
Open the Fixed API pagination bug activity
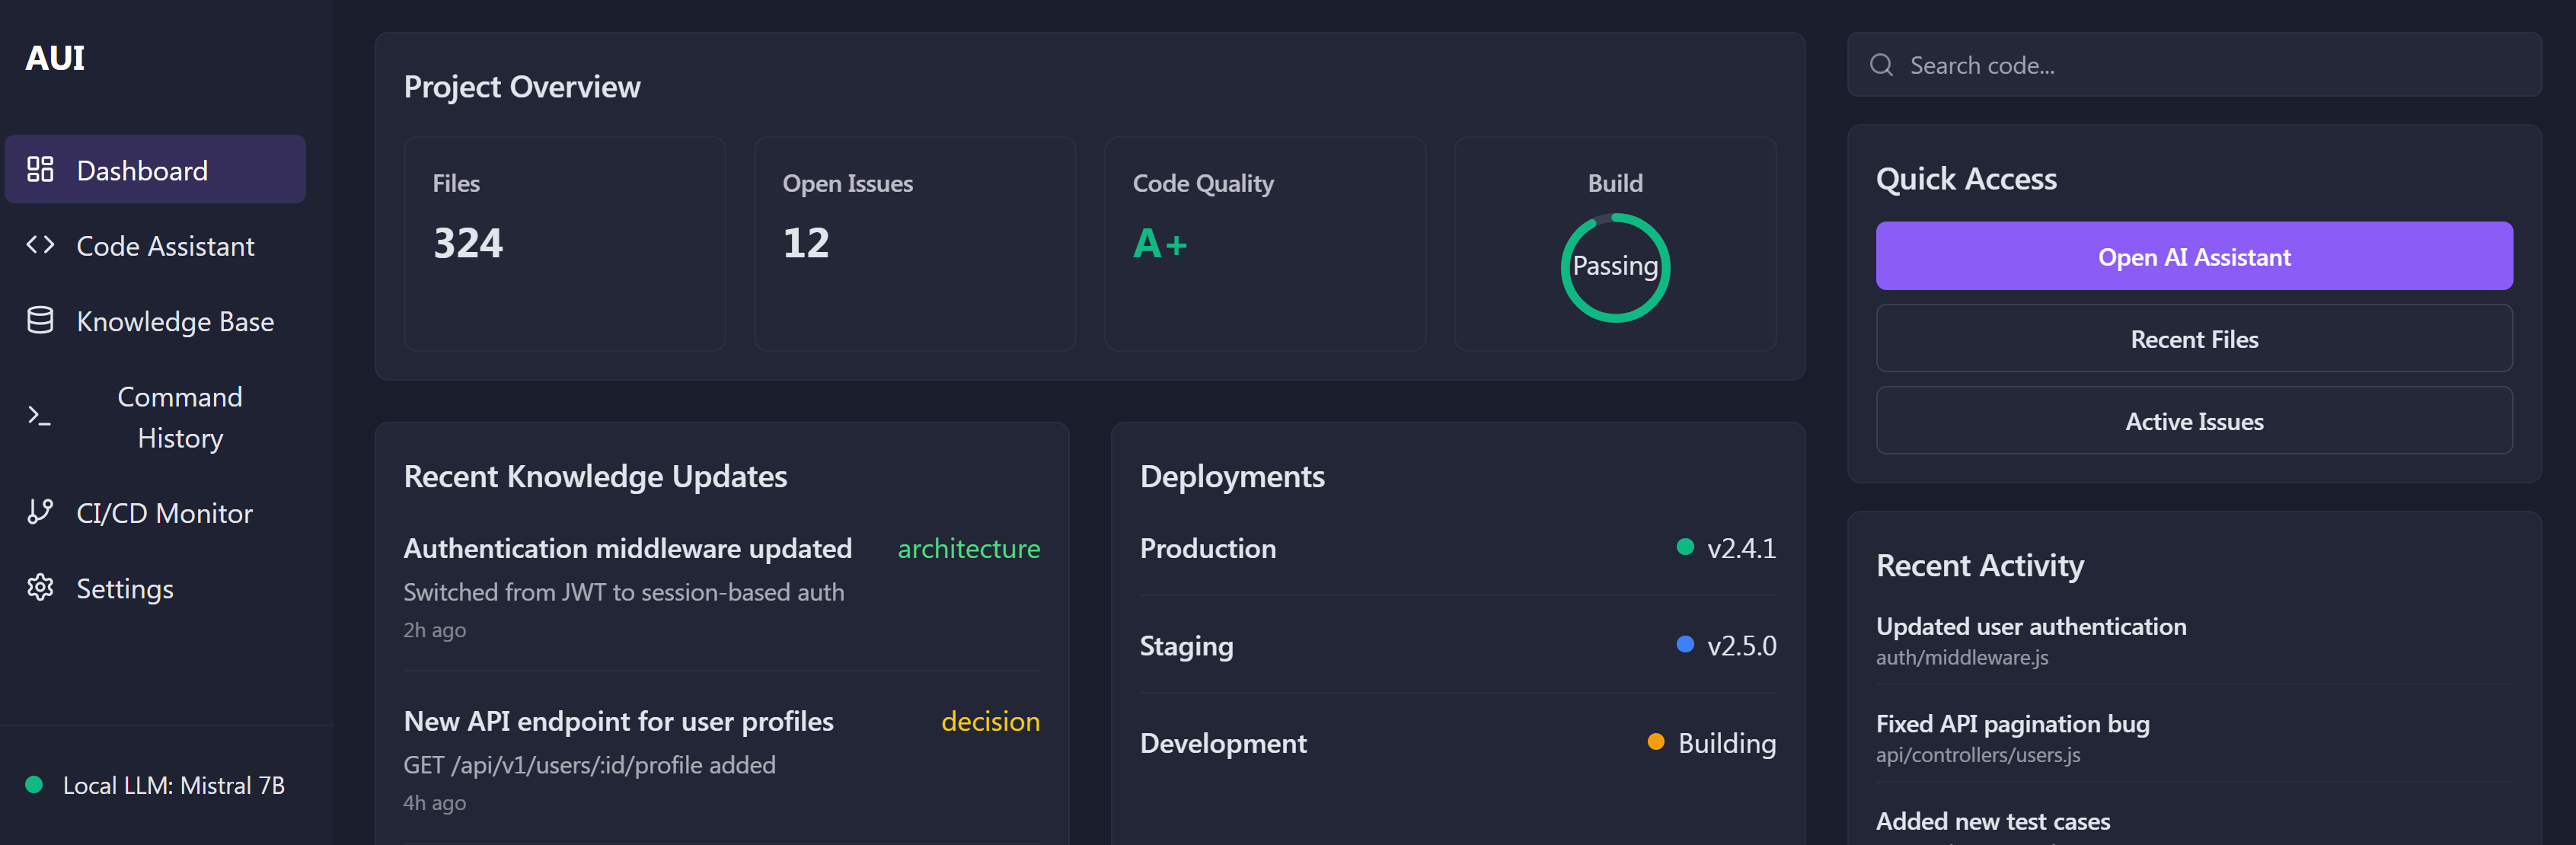pyautogui.click(x=2011, y=724)
